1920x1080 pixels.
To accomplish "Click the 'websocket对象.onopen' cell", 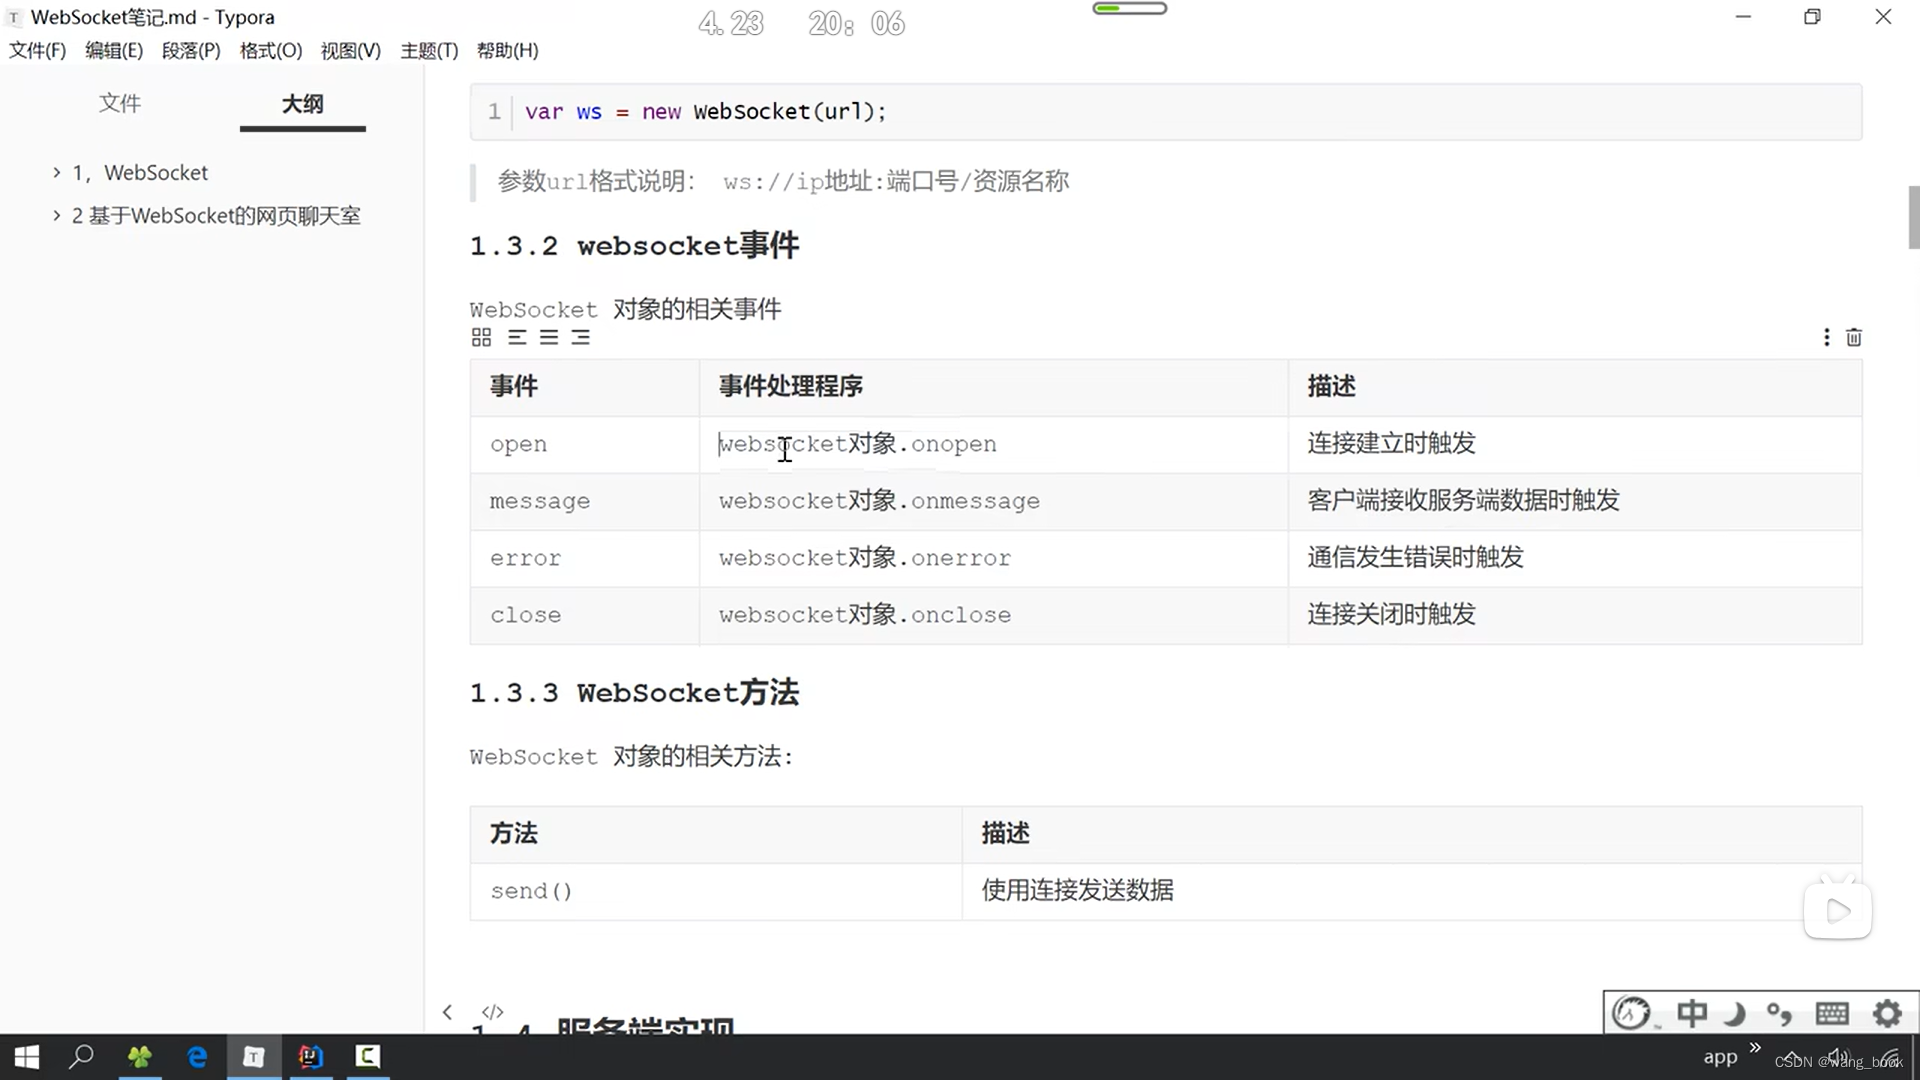I will (993, 444).
